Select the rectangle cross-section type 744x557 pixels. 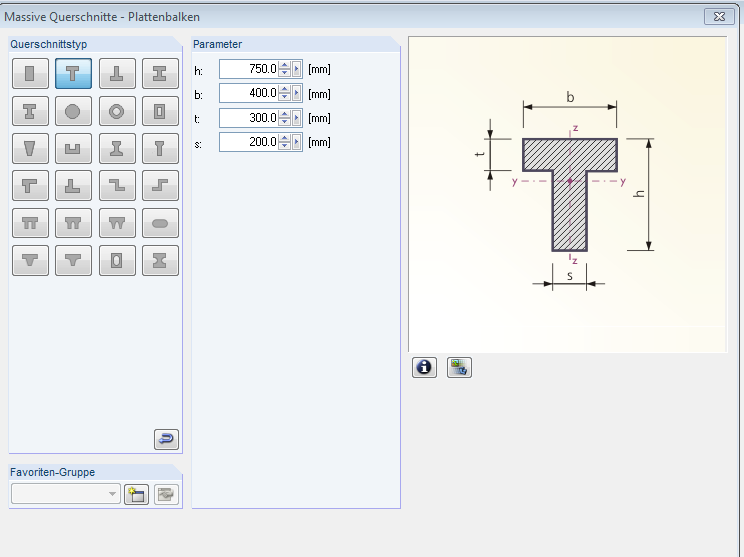30,73
